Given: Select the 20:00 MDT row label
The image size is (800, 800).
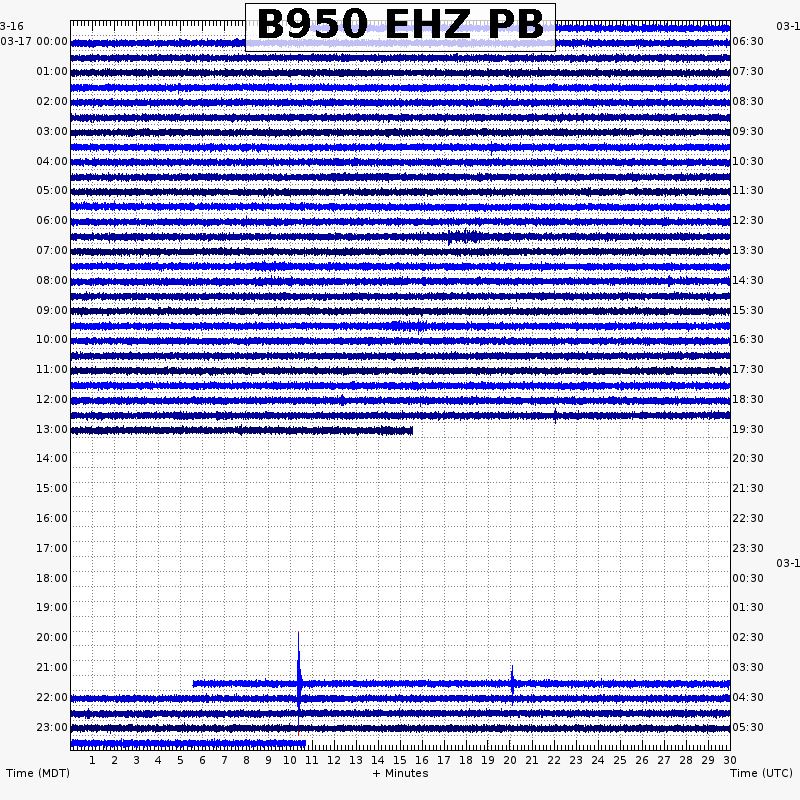Looking at the screenshot, I should [x=52, y=637].
